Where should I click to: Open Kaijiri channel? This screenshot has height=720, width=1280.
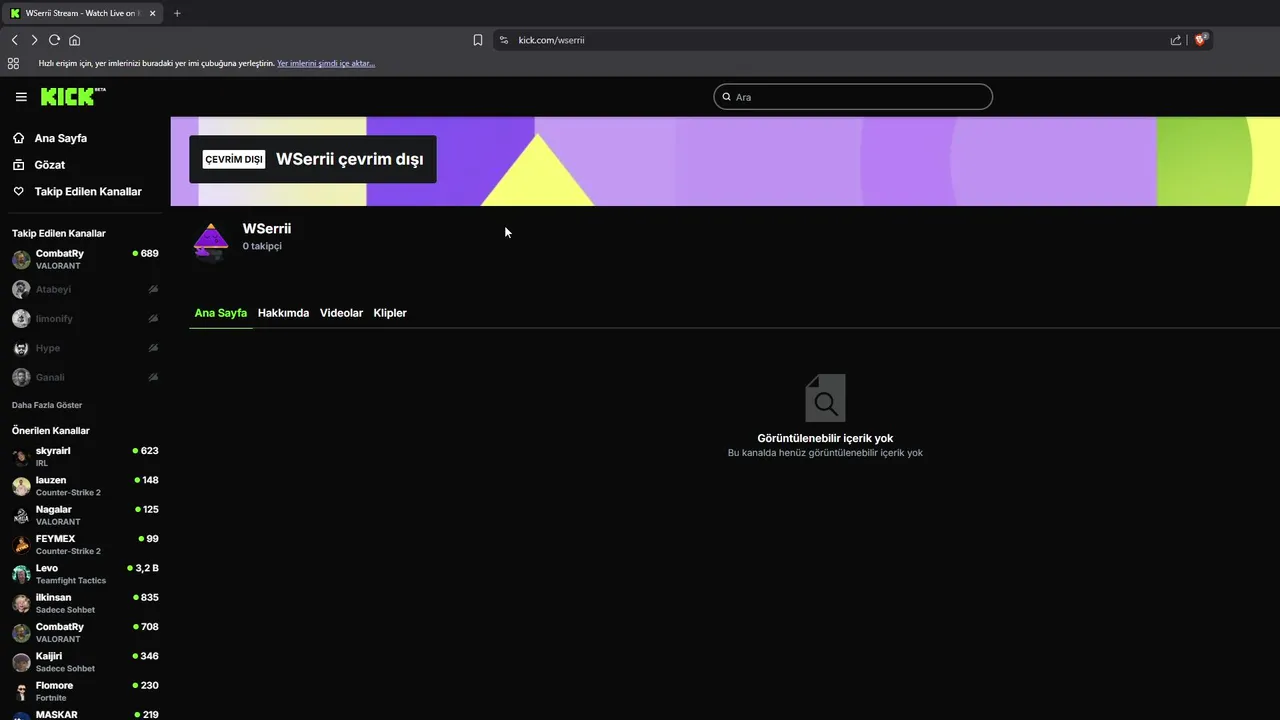pos(85,662)
